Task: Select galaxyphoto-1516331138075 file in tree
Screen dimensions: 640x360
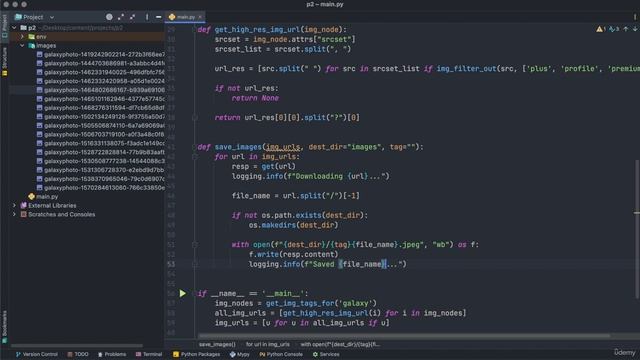Action: 104,143
